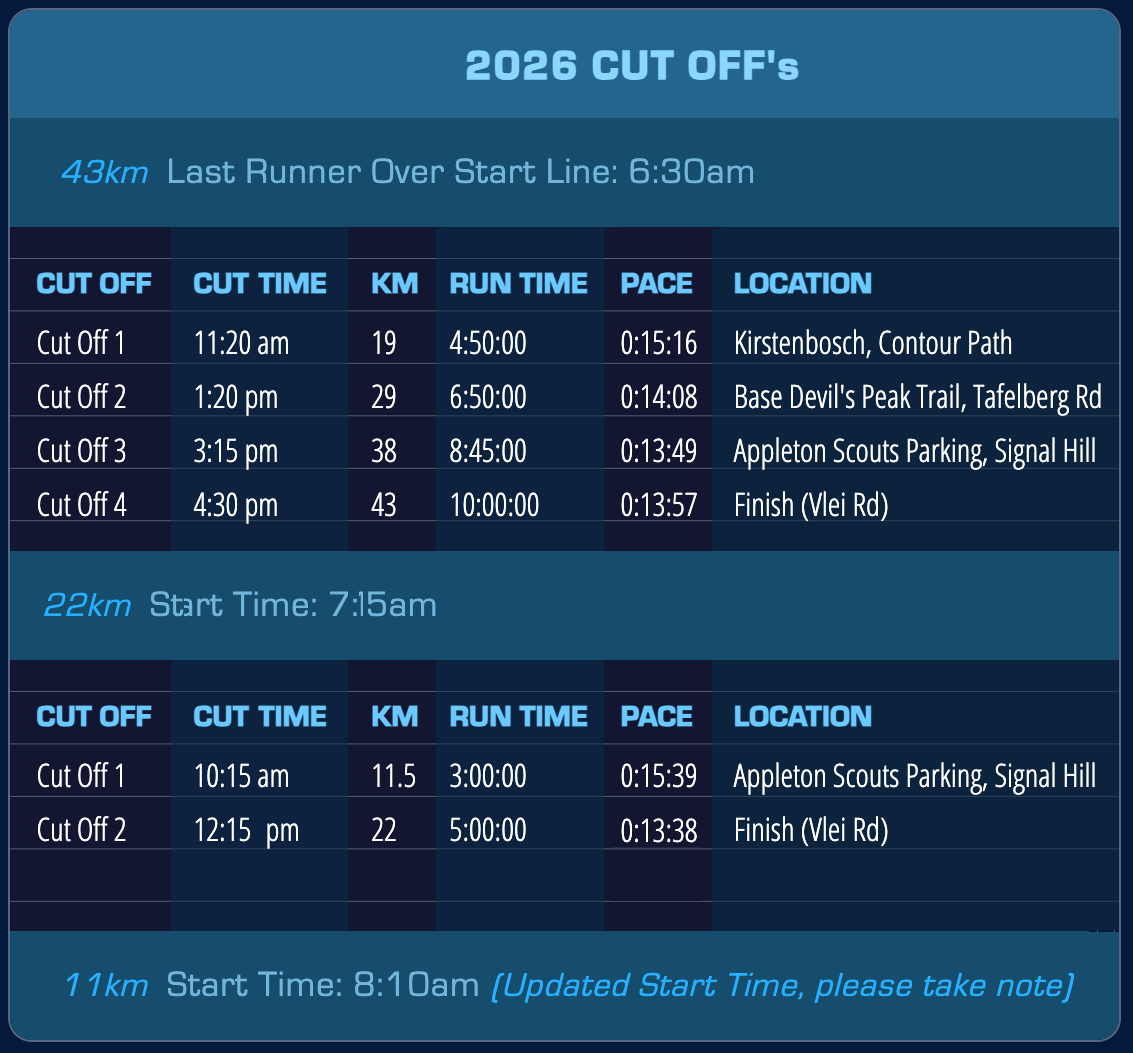Select the 4:30 pm cut time cell

pos(236,505)
